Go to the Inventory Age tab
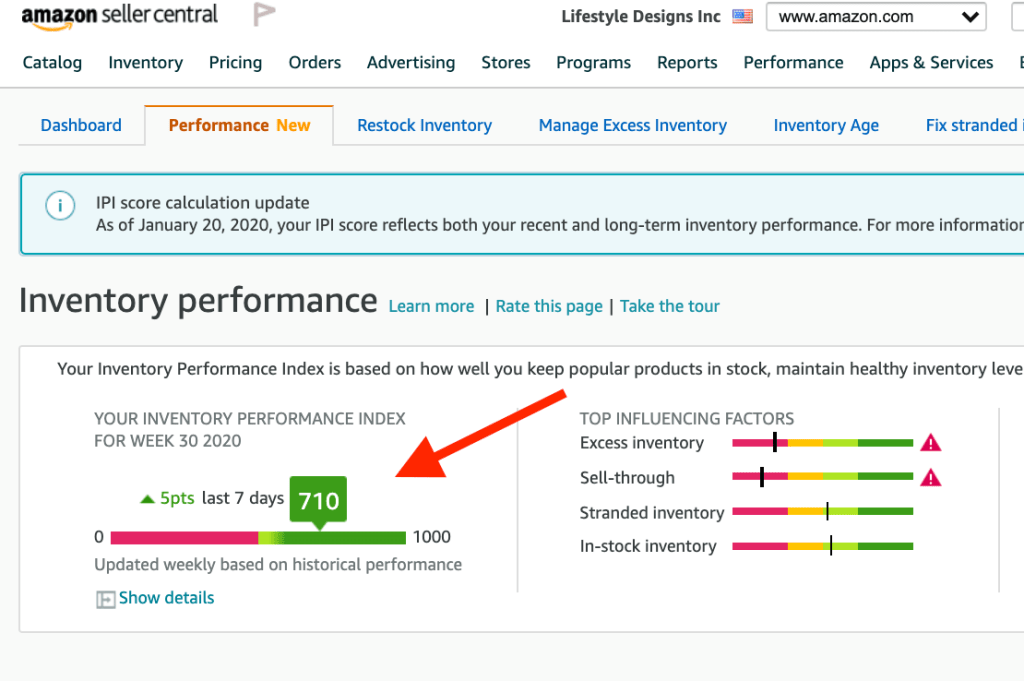This screenshot has width=1024, height=681. [826, 125]
